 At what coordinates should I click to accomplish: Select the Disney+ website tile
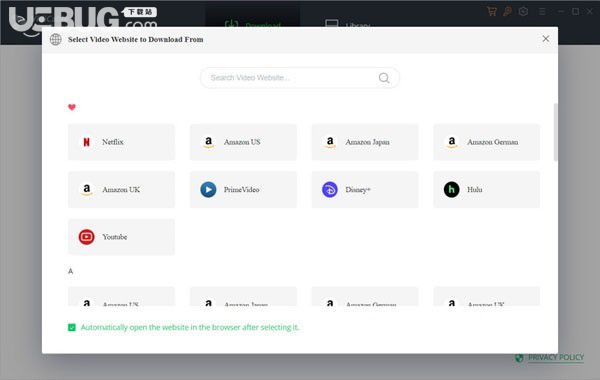365,189
